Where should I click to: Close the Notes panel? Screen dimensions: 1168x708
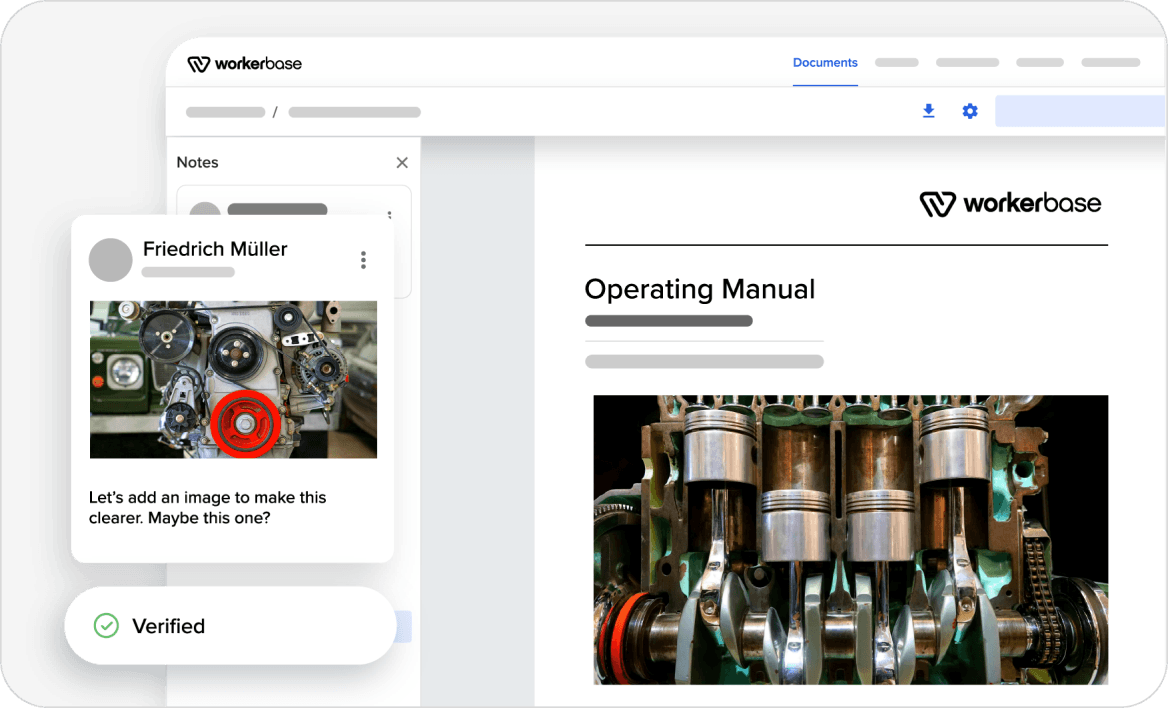coord(402,163)
